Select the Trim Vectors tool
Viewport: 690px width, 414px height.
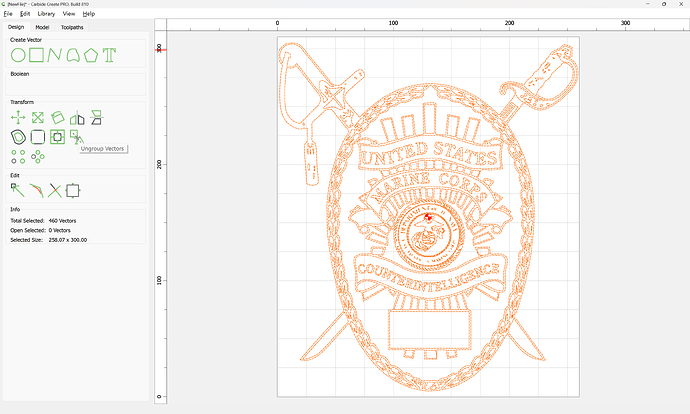[x=55, y=191]
